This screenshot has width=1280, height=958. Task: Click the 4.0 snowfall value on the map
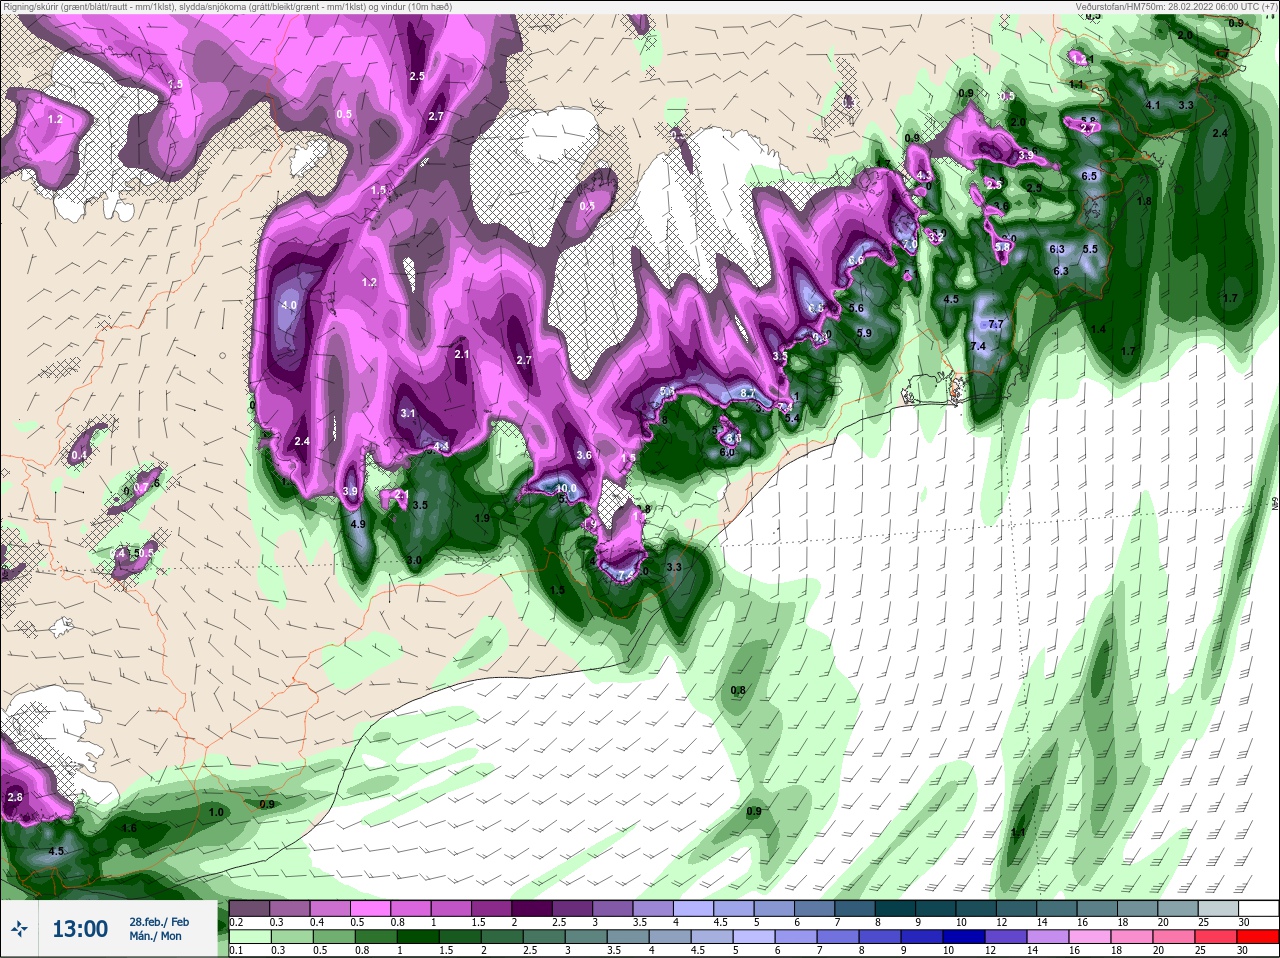[x=289, y=305]
